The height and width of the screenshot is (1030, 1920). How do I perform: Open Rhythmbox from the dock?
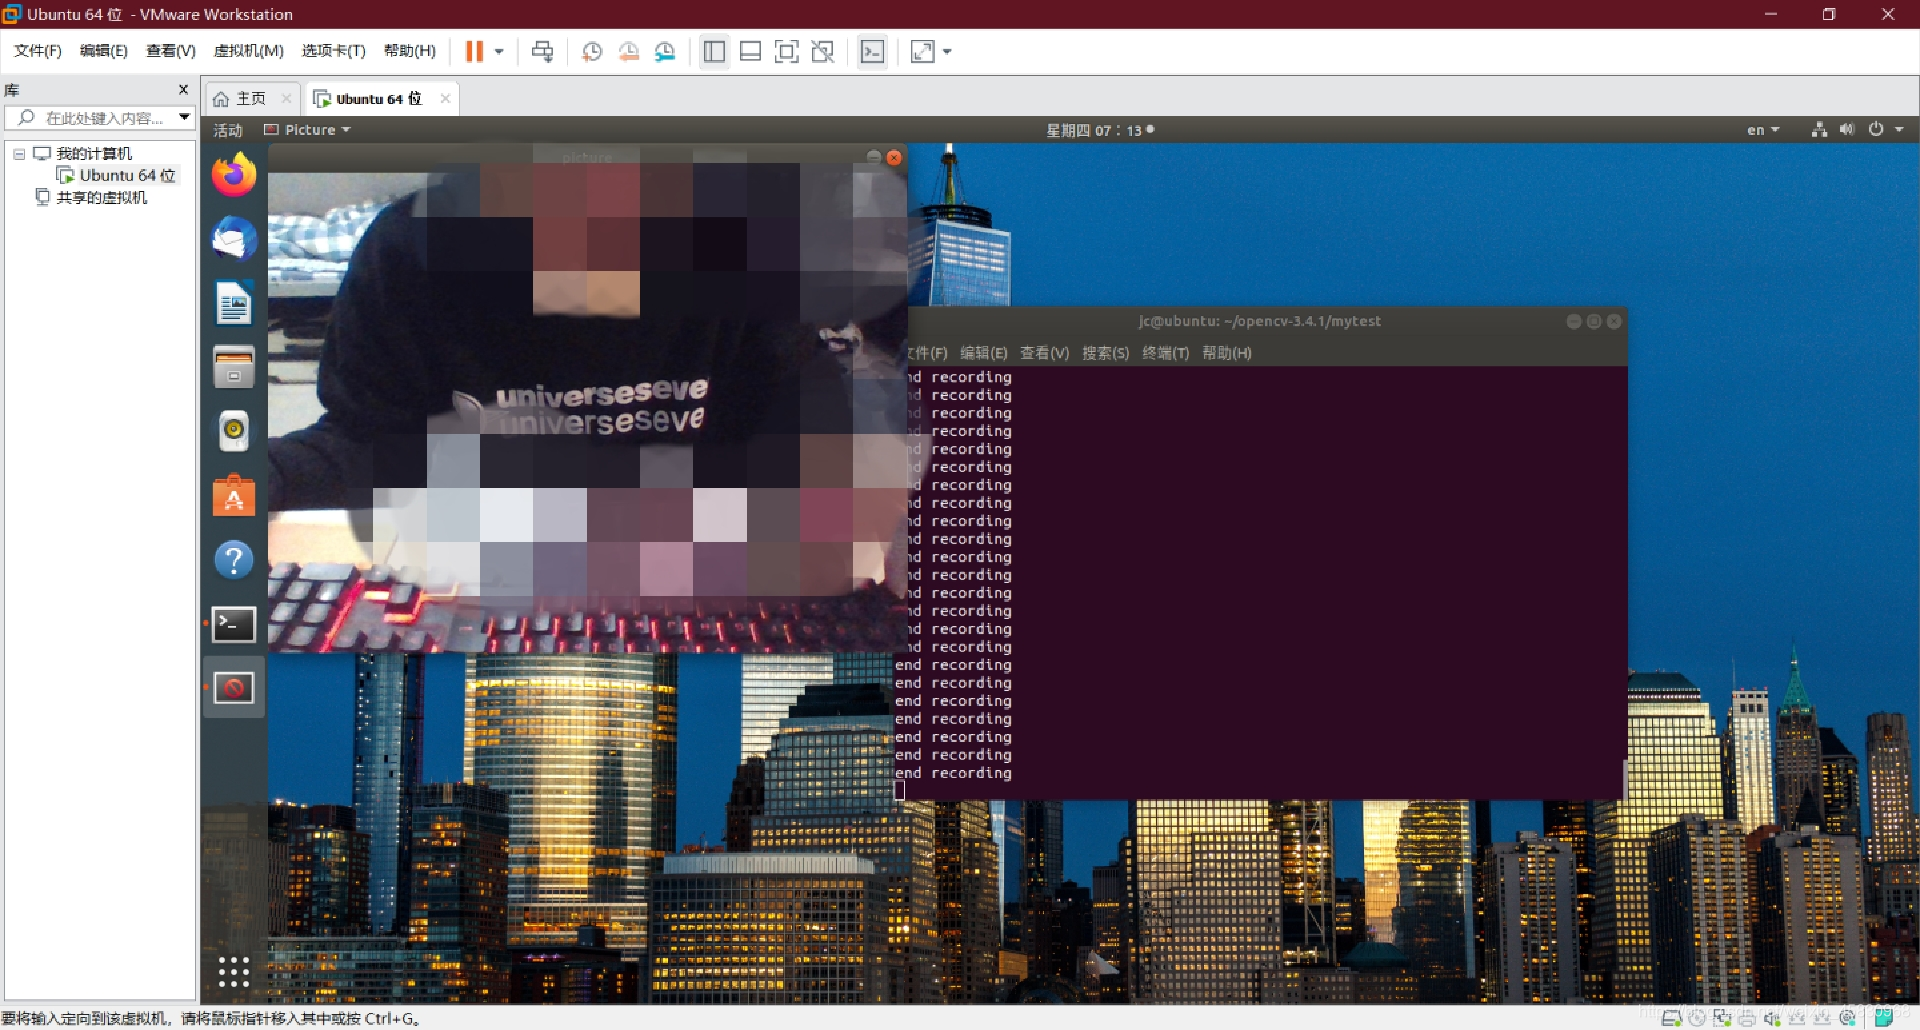(234, 431)
